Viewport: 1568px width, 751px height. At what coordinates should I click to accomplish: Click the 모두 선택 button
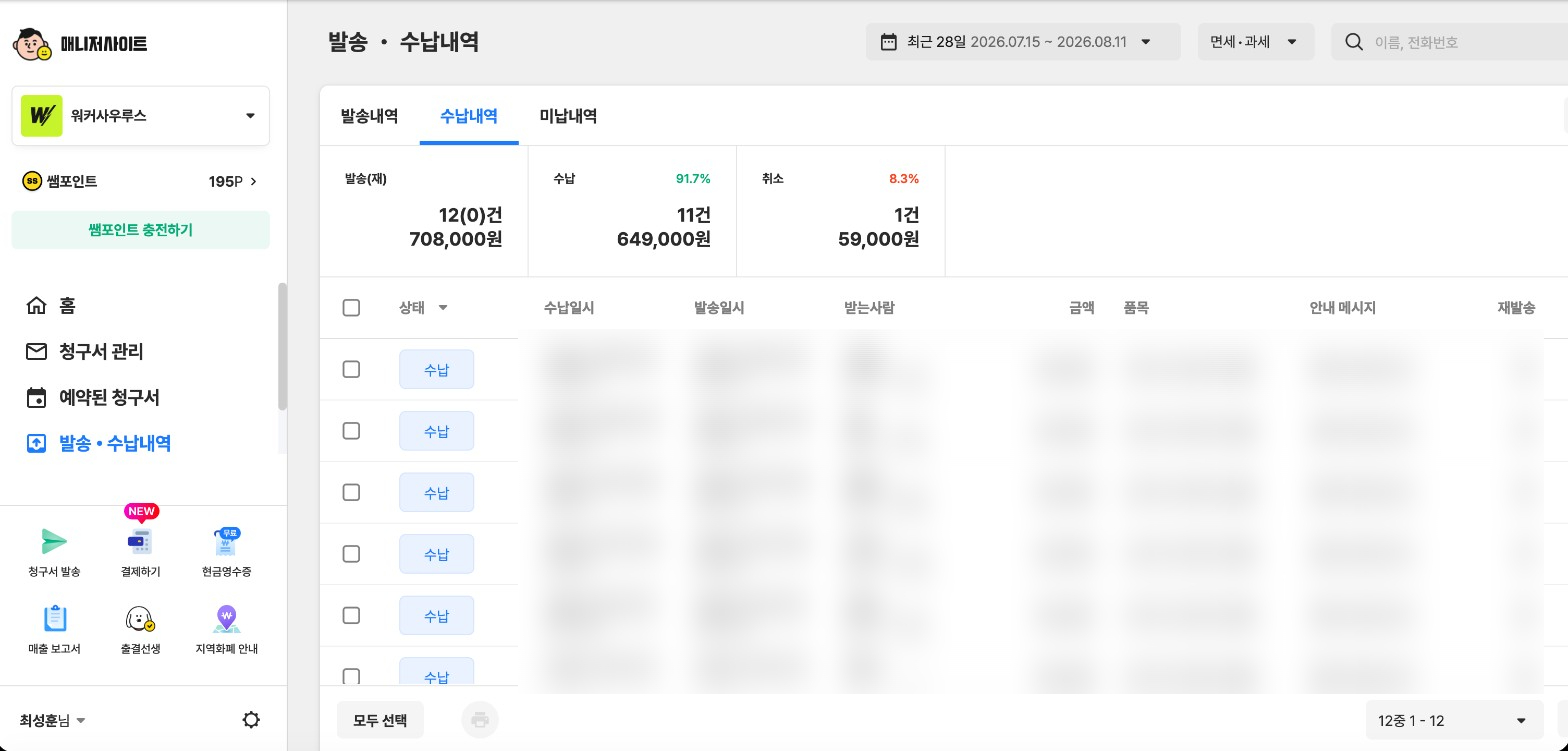[x=380, y=720]
